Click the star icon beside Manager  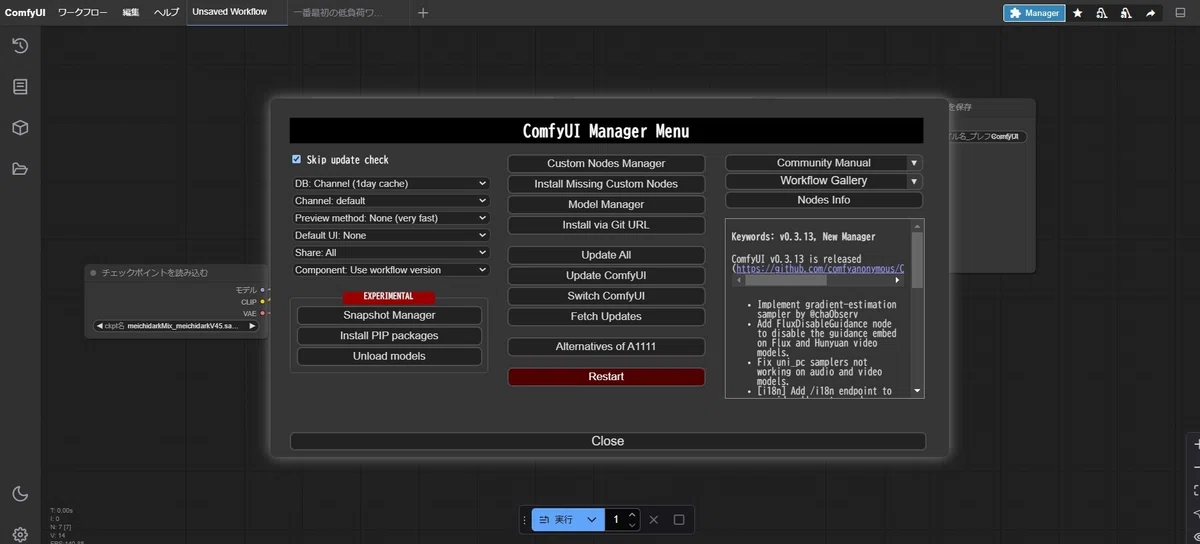coord(1077,13)
